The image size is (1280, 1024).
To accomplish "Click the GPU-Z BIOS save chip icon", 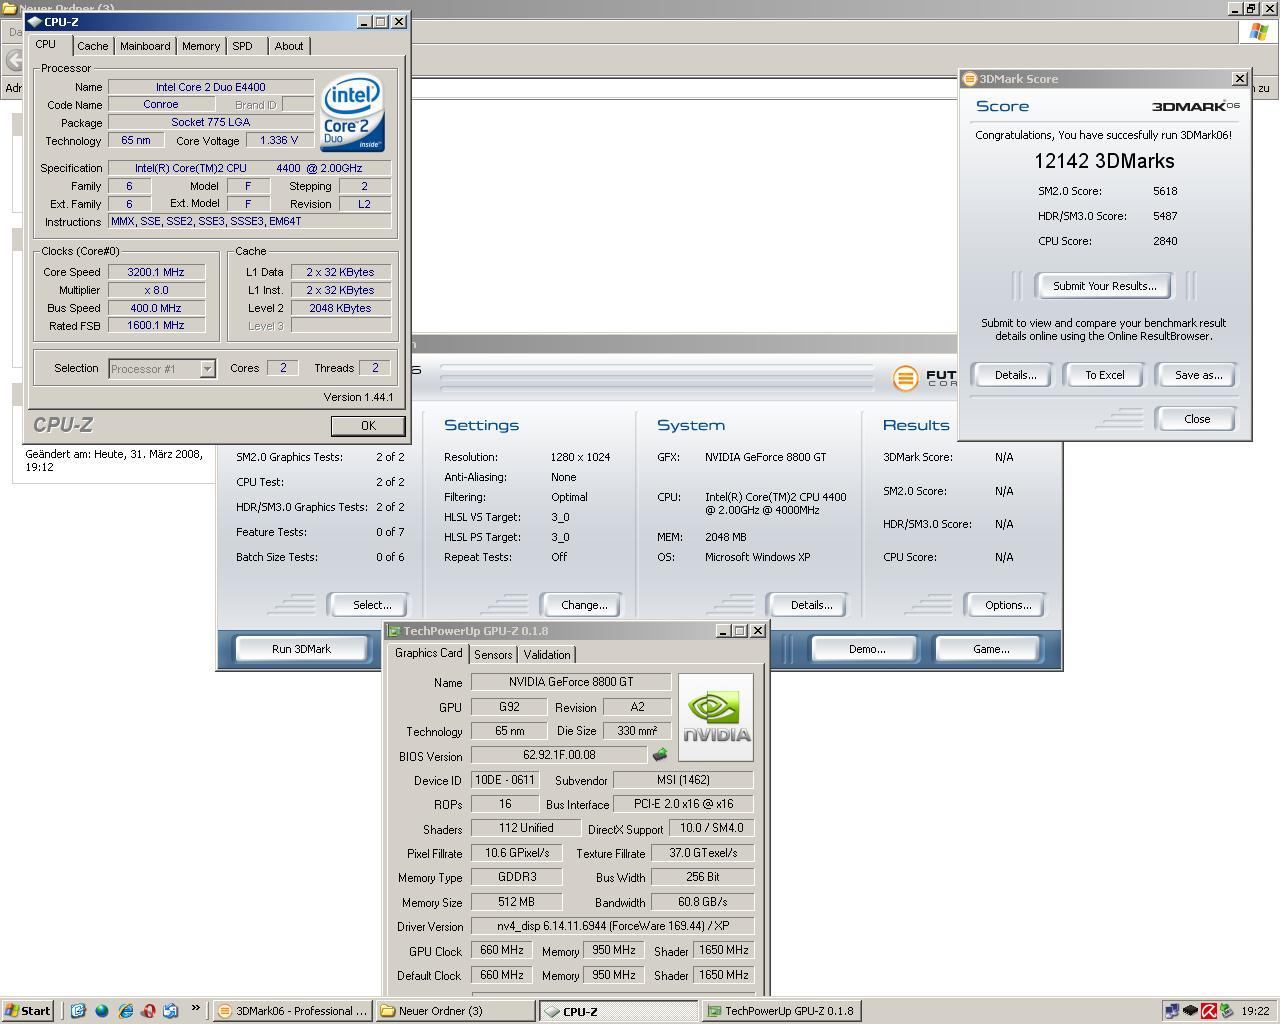I will point(659,755).
